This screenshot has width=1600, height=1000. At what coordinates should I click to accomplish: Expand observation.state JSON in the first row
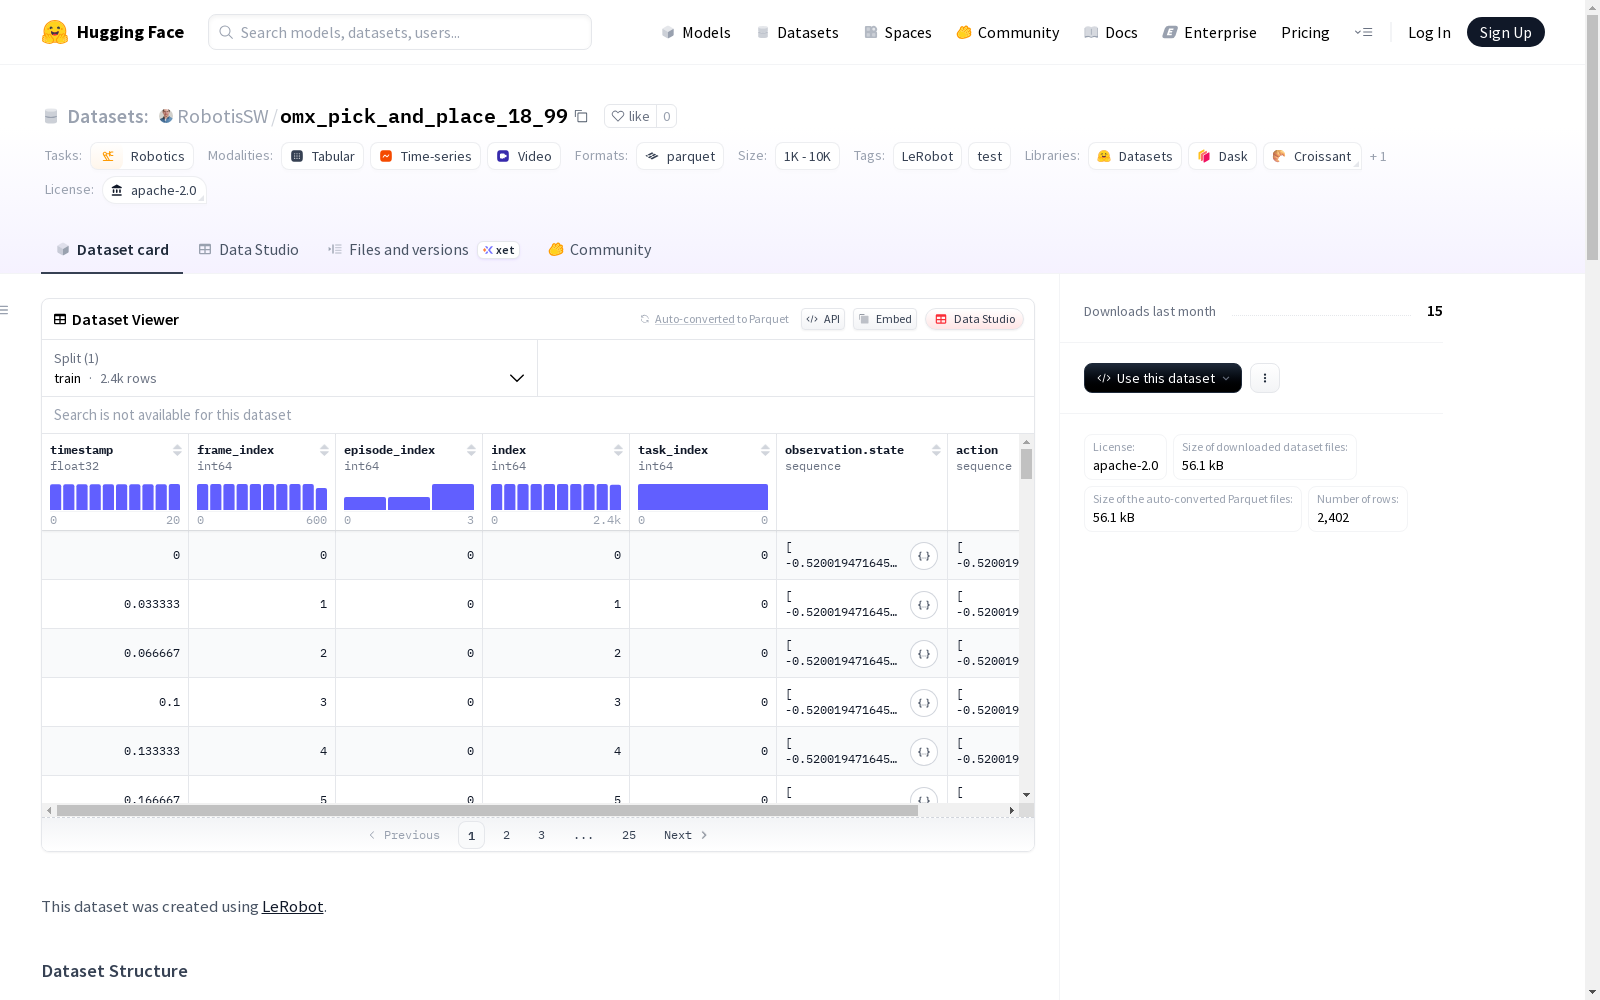924,556
